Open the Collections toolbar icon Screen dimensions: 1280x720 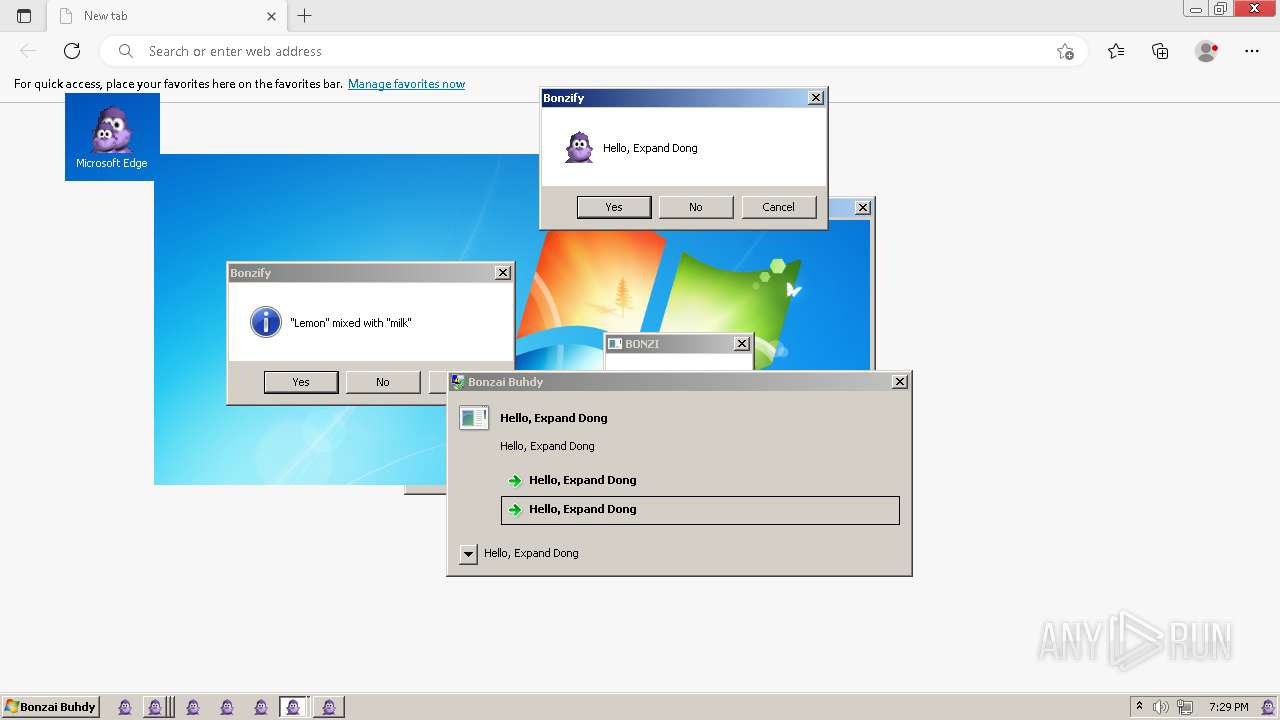point(1160,51)
